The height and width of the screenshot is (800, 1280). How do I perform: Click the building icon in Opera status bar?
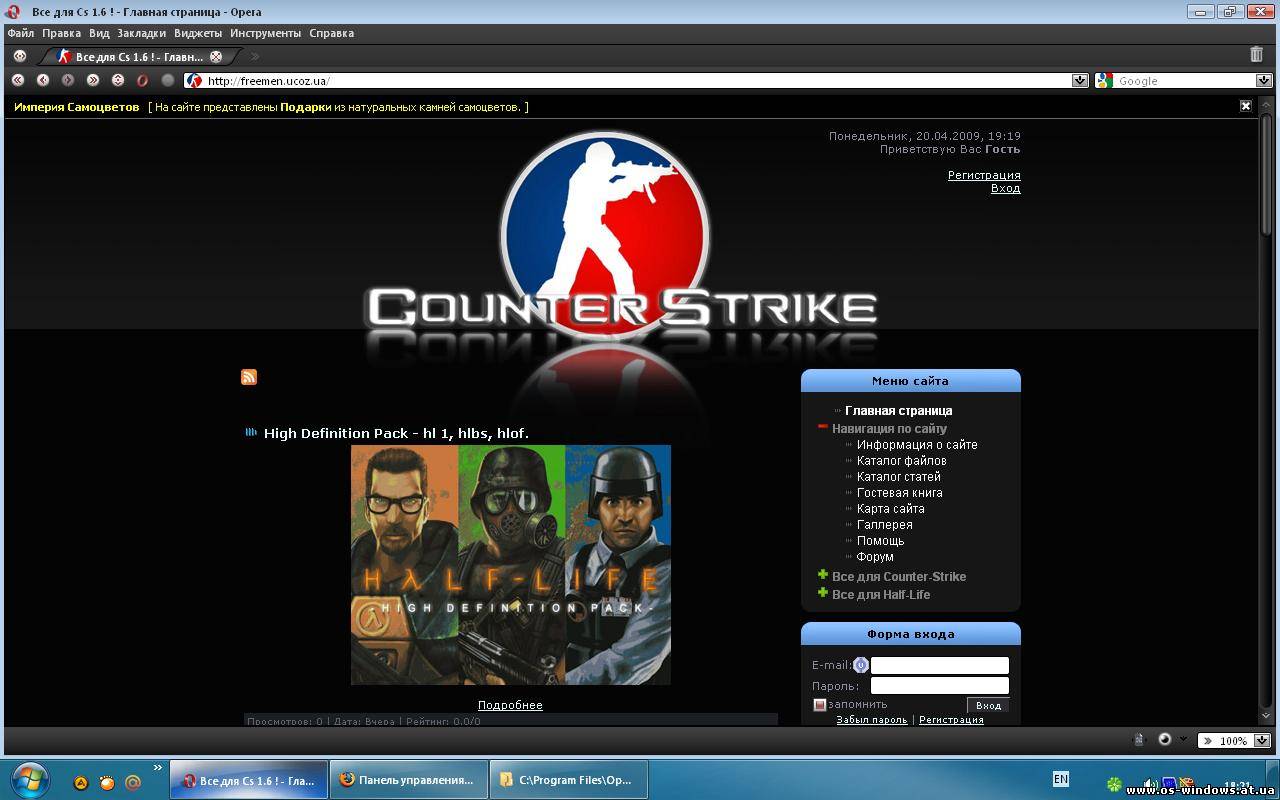[1138, 740]
